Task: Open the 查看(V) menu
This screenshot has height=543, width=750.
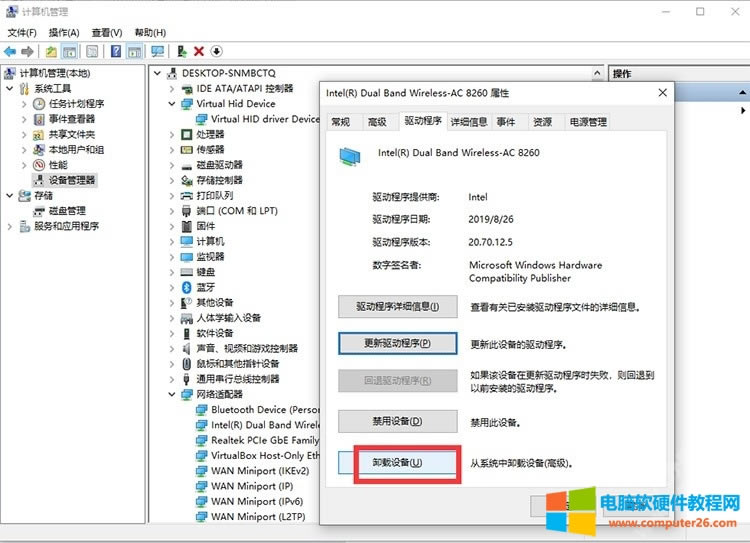Action: [x=107, y=33]
